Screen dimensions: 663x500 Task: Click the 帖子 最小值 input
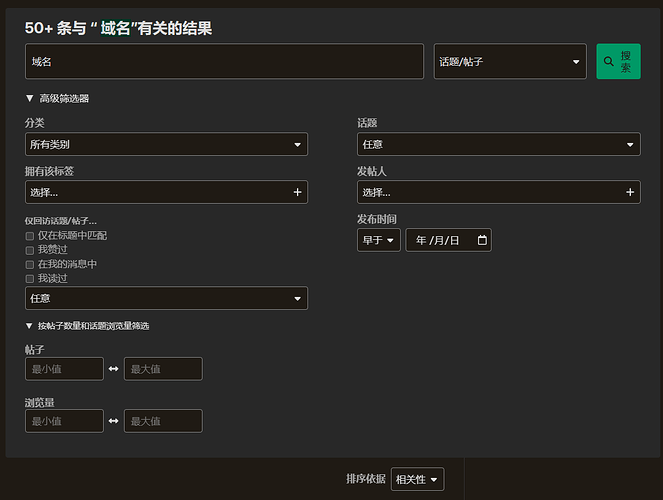(64, 369)
